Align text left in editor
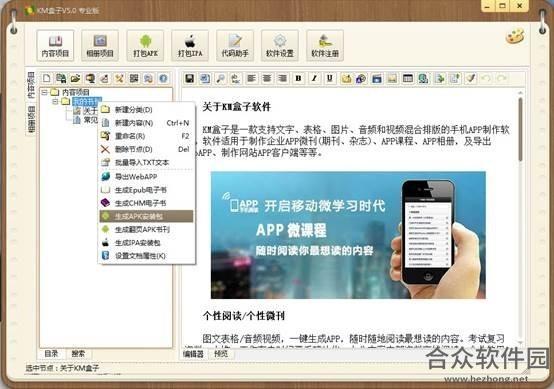Screen dimensions: 554x389 [x=252, y=78]
